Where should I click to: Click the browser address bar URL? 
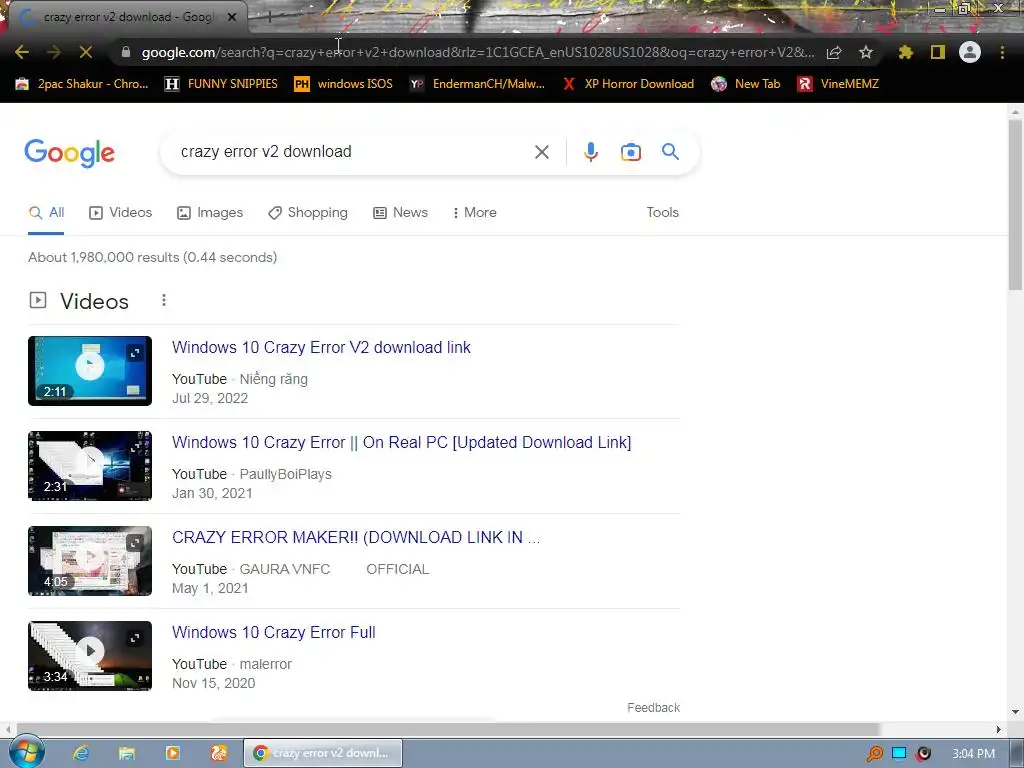[478, 52]
